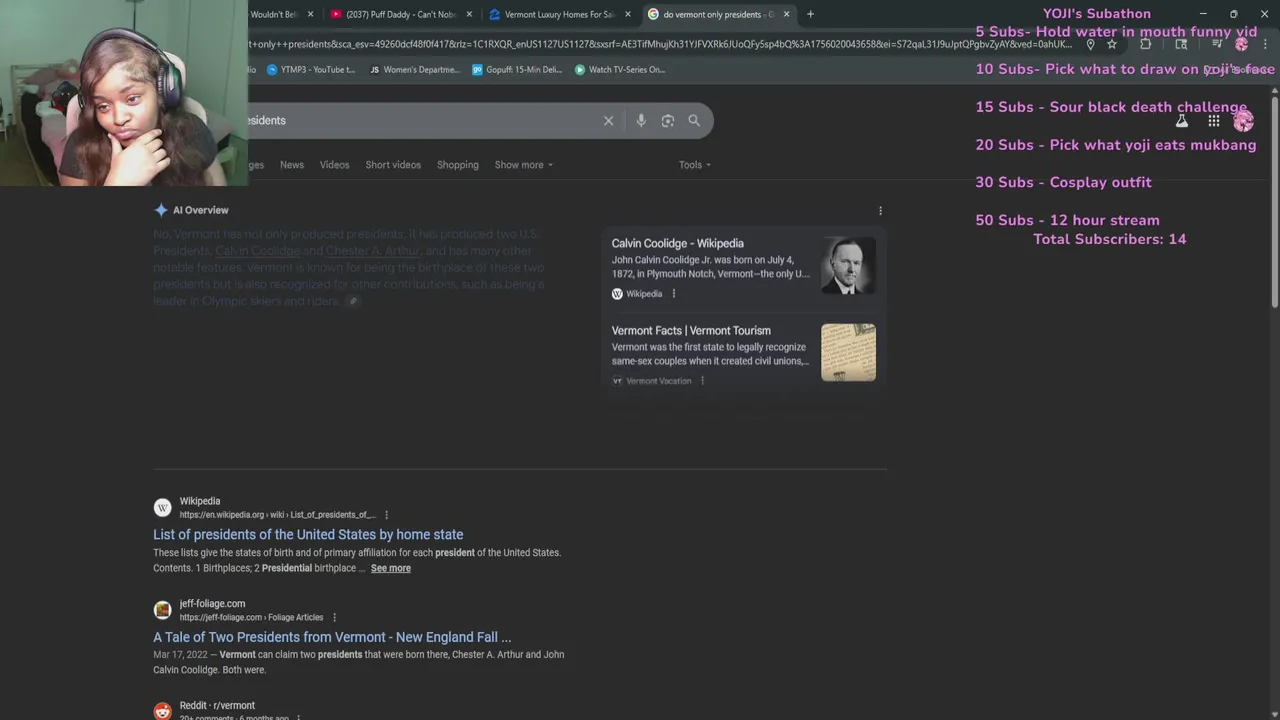Select the Videos search filter
This screenshot has height=720, width=1280.
click(334, 165)
